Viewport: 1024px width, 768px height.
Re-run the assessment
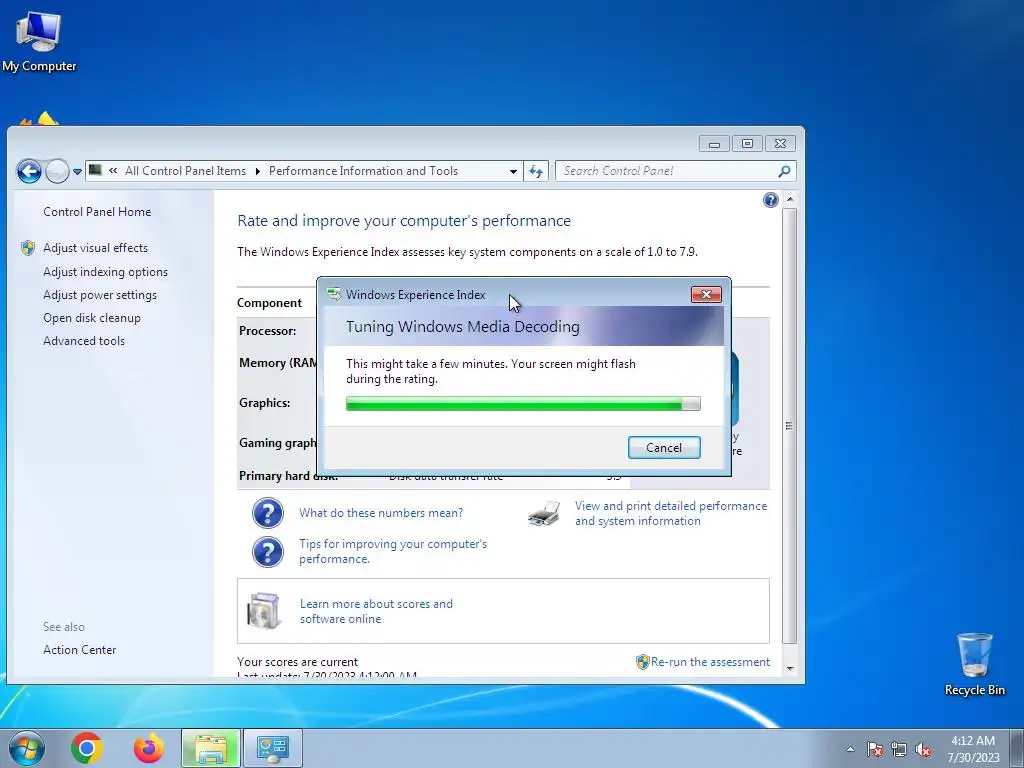coord(710,662)
